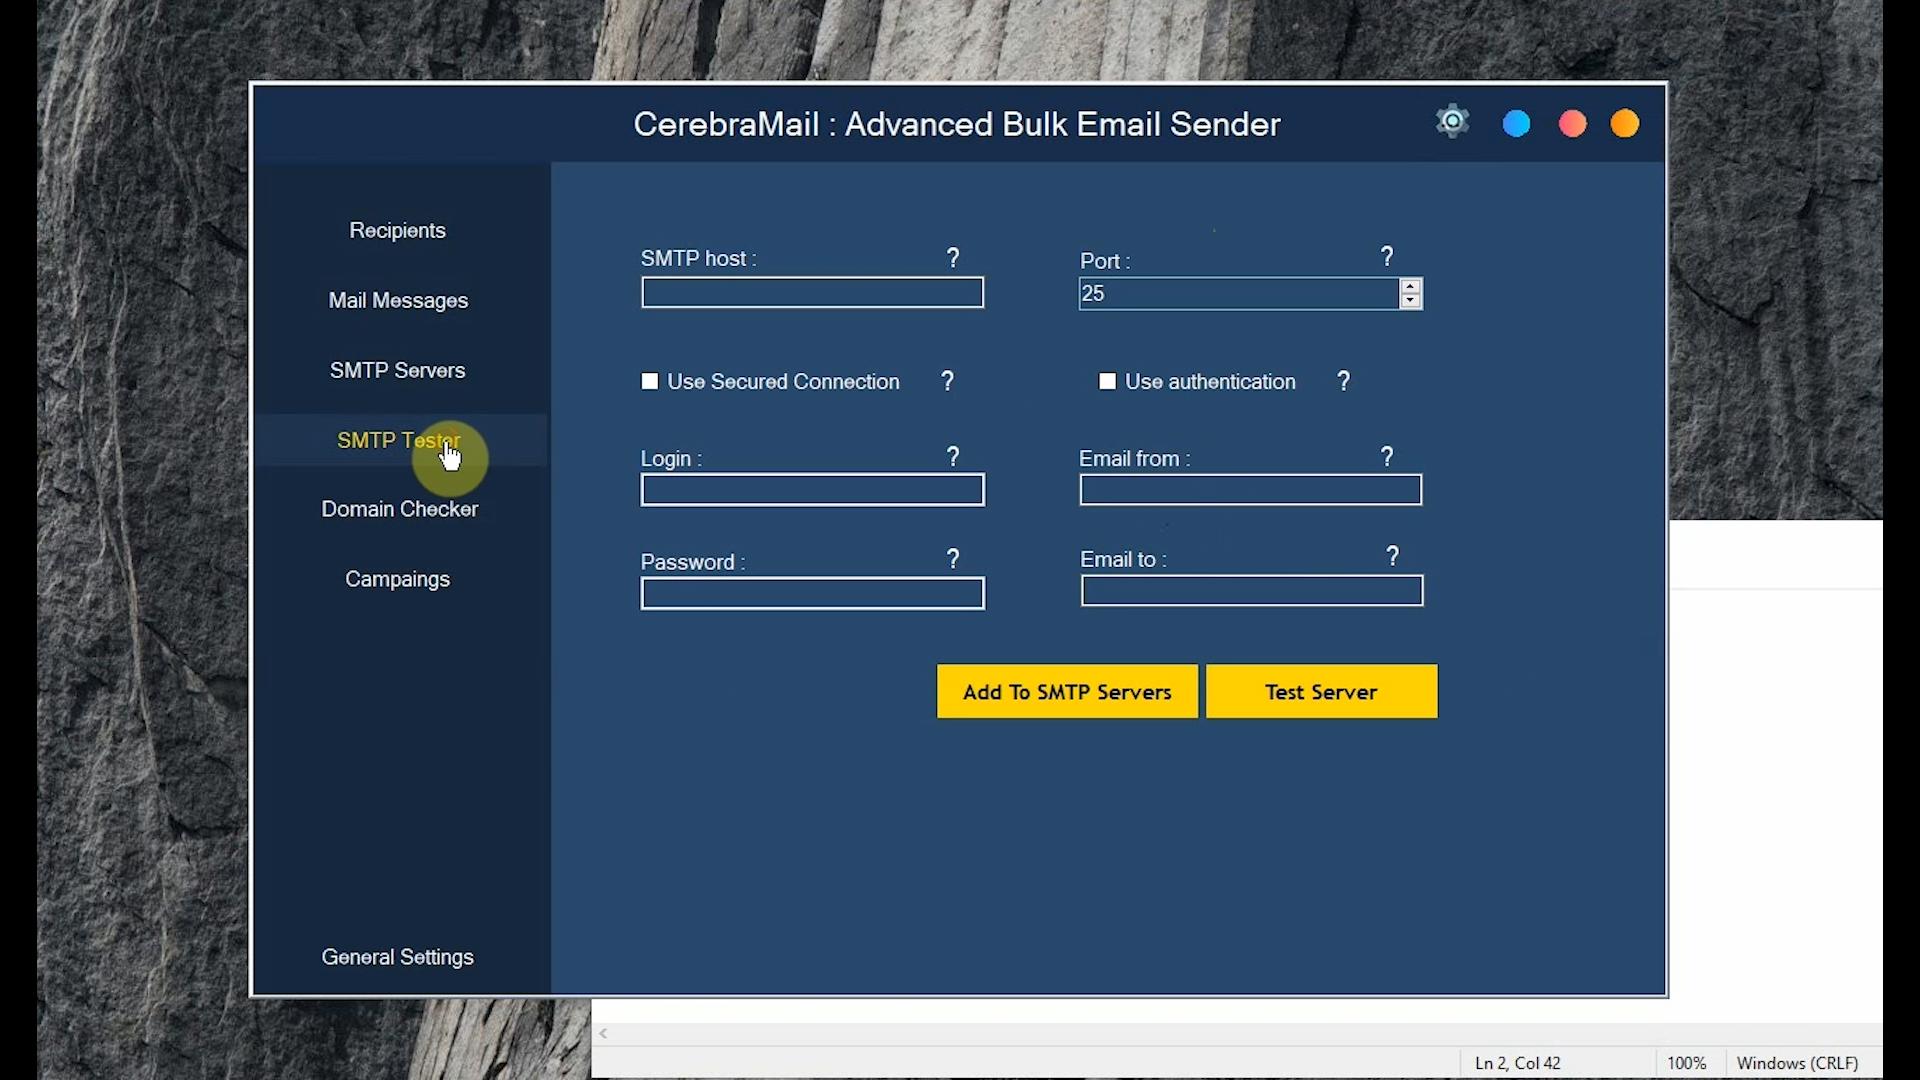Click inside the SMTP host input field
The height and width of the screenshot is (1080, 1920).
pyautogui.click(x=811, y=292)
